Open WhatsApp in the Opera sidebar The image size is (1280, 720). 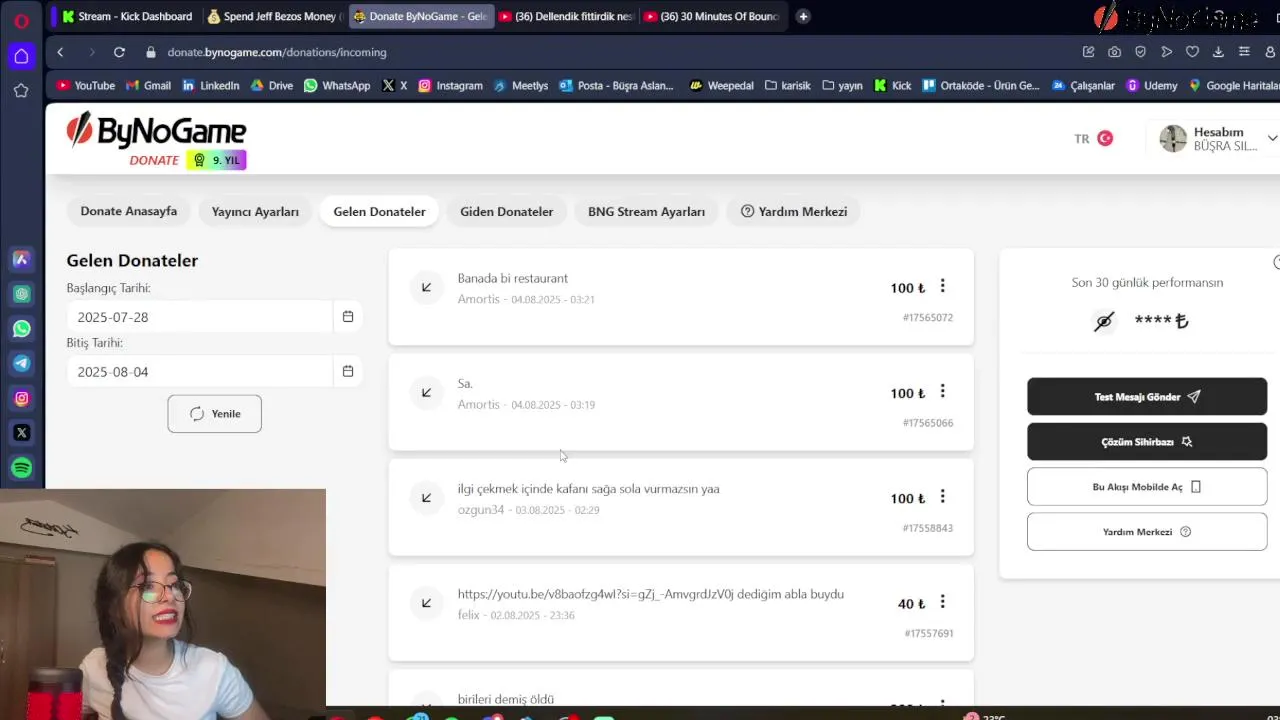(x=21, y=329)
